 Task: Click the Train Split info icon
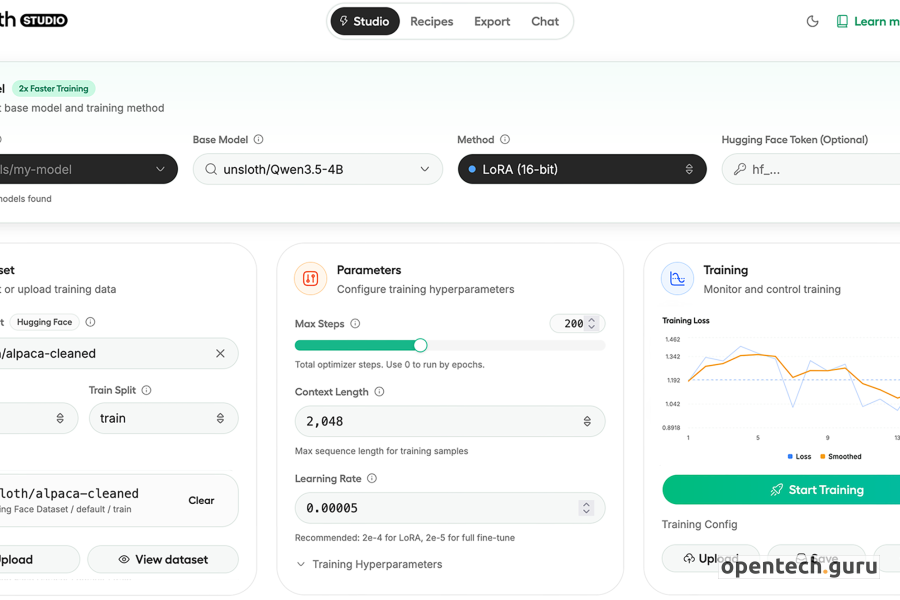click(x=147, y=390)
